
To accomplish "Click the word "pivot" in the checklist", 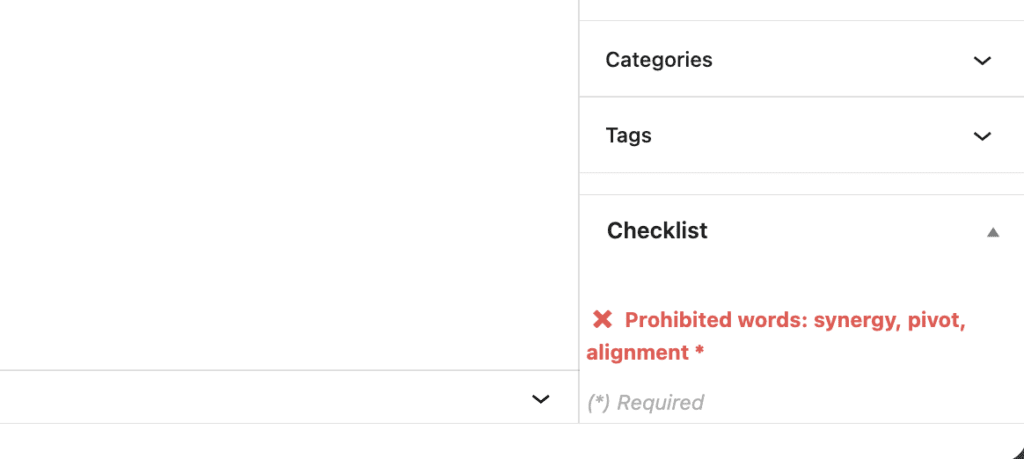I will tap(934, 320).
